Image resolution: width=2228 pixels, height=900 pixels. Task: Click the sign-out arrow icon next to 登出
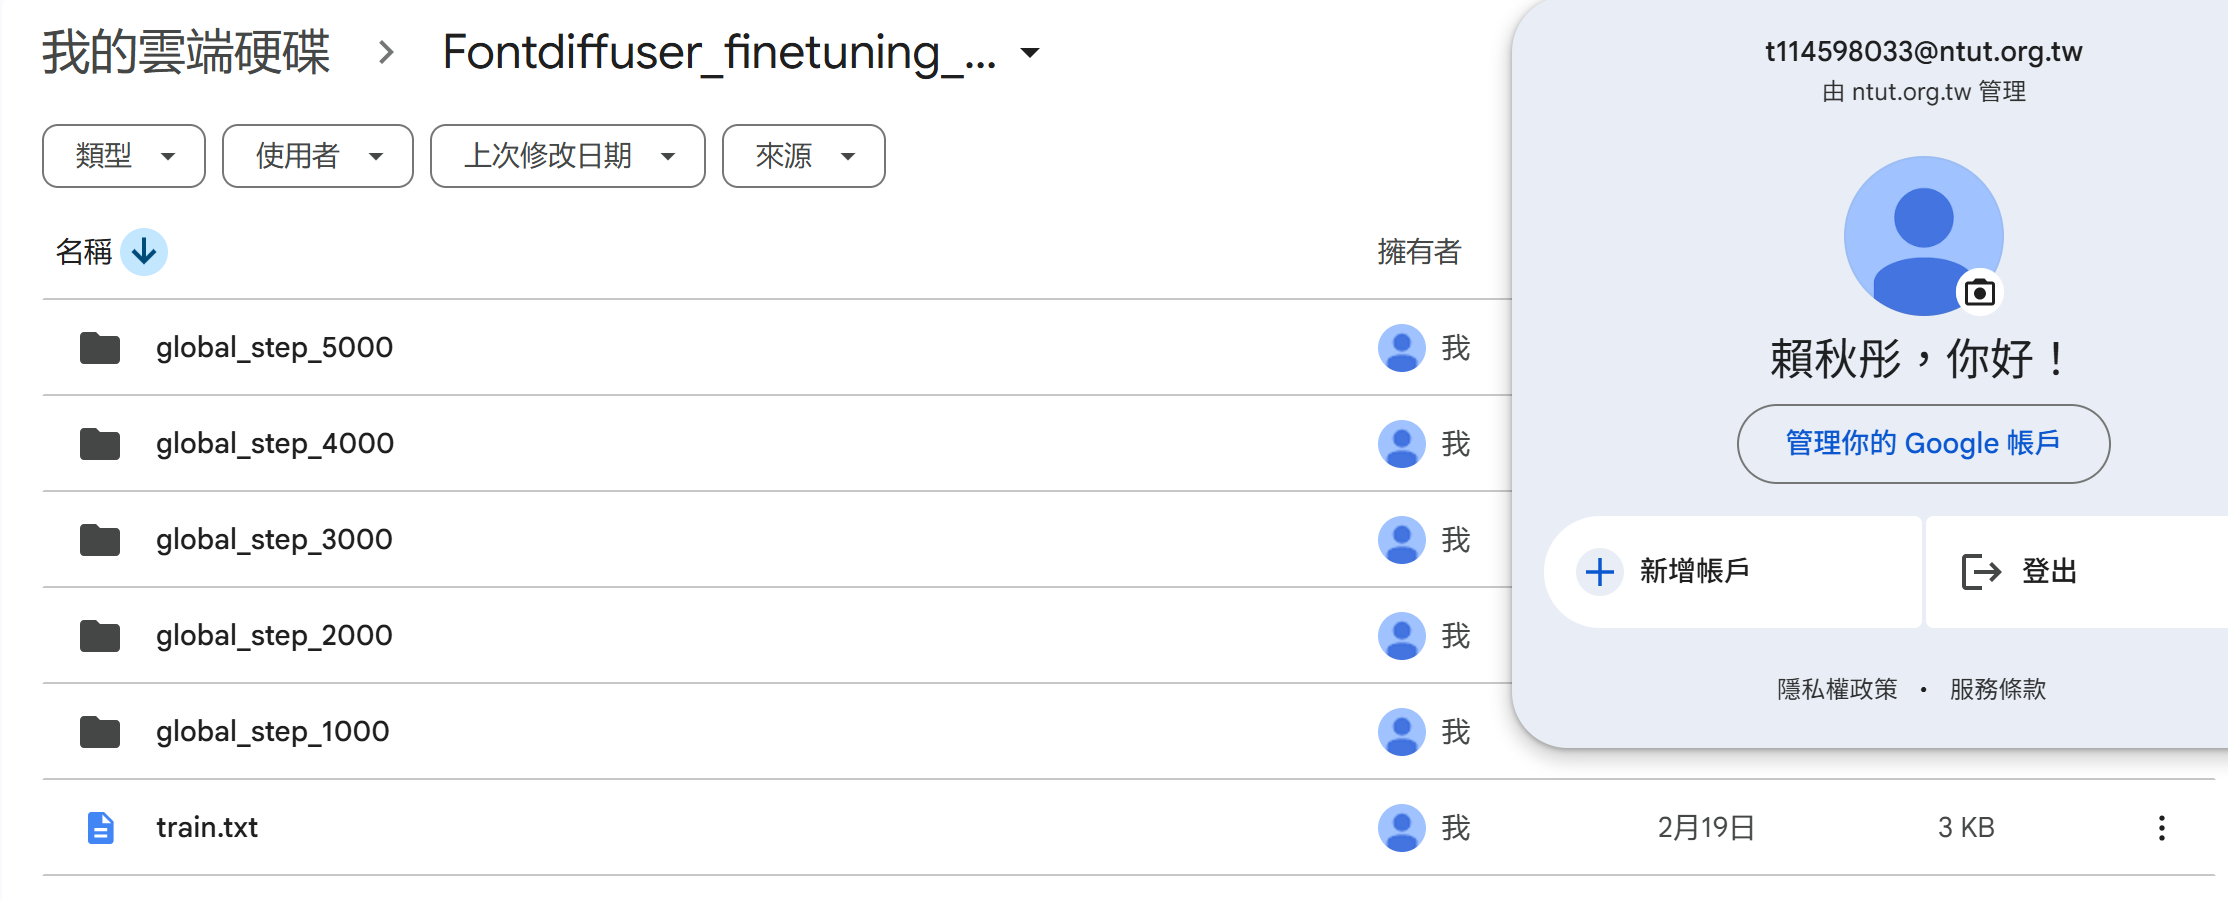click(x=1981, y=572)
